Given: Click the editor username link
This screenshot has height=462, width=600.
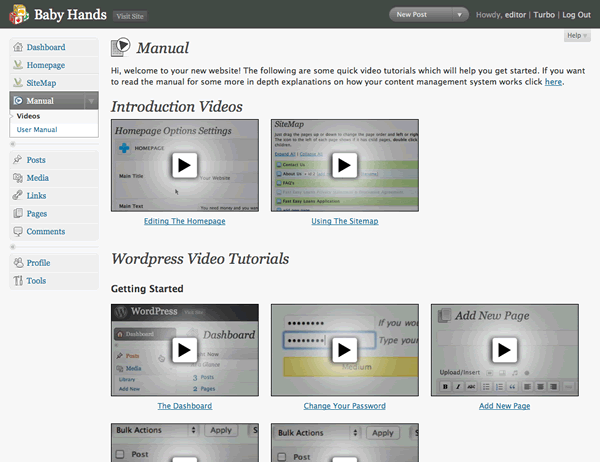Looking at the screenshot, I should tap(515, 15).
